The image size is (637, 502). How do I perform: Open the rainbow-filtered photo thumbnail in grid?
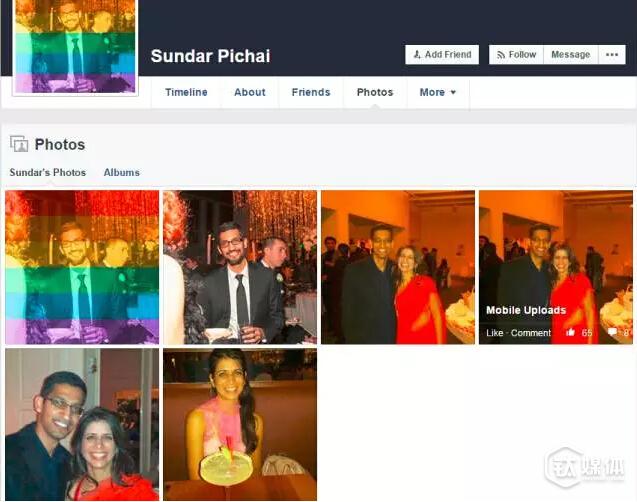(x=82, y=267)
